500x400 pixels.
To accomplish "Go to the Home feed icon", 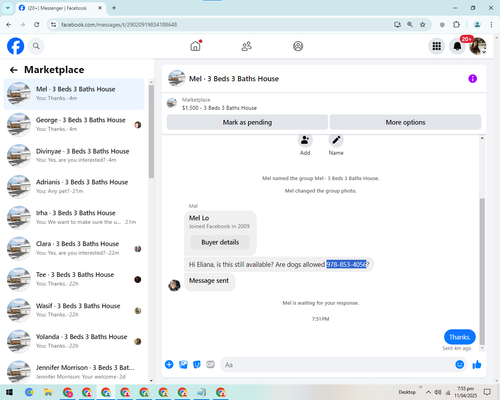I will coord(196,46).
